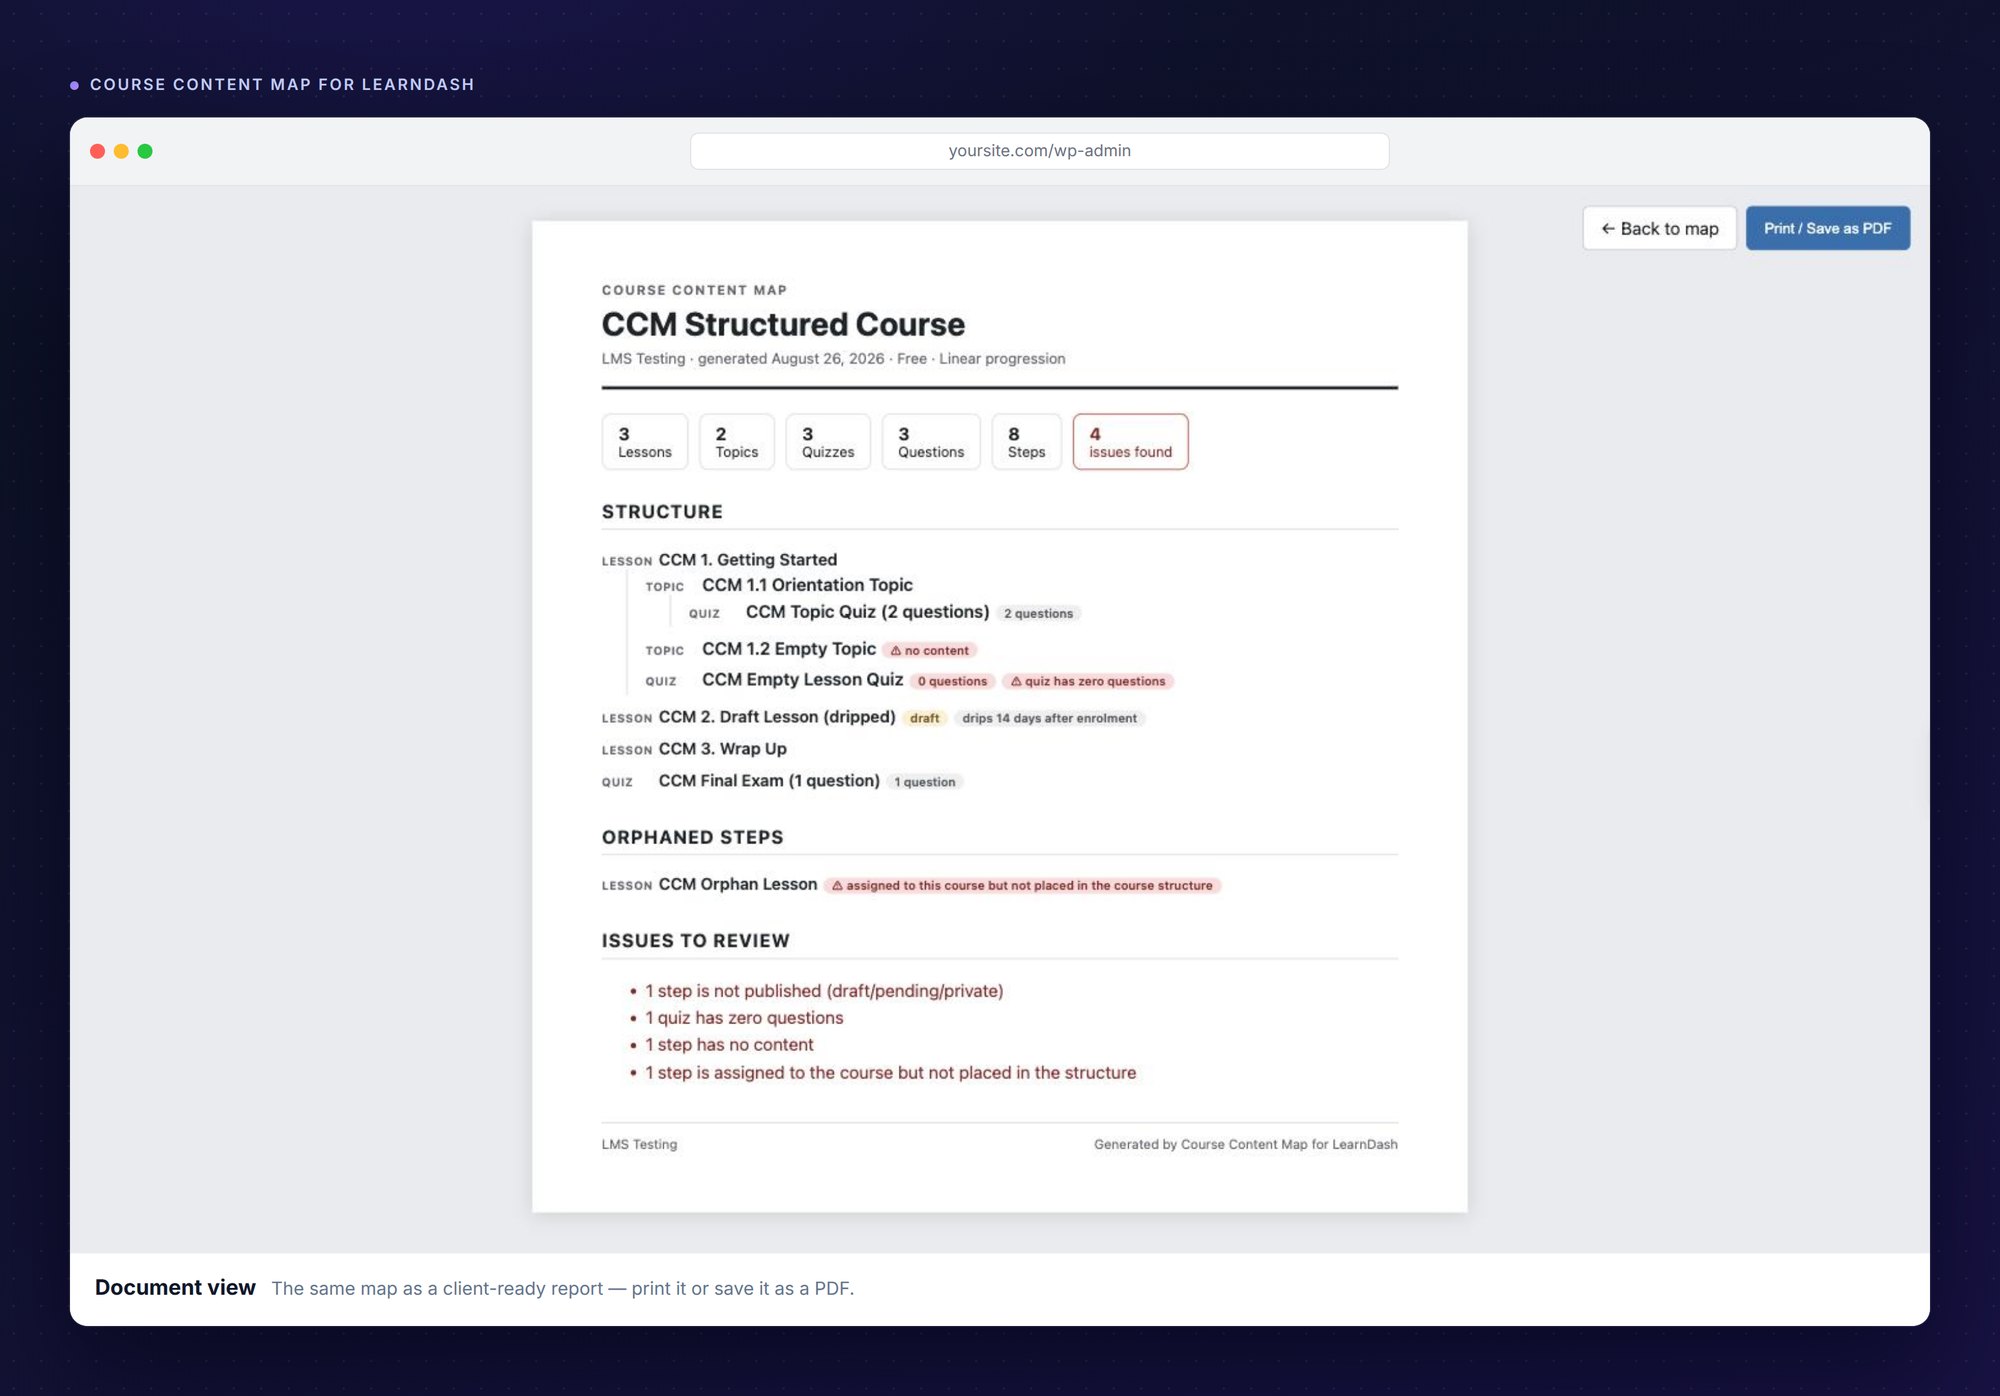
Task: Click the generated date subtitle line
Action: 833,359
